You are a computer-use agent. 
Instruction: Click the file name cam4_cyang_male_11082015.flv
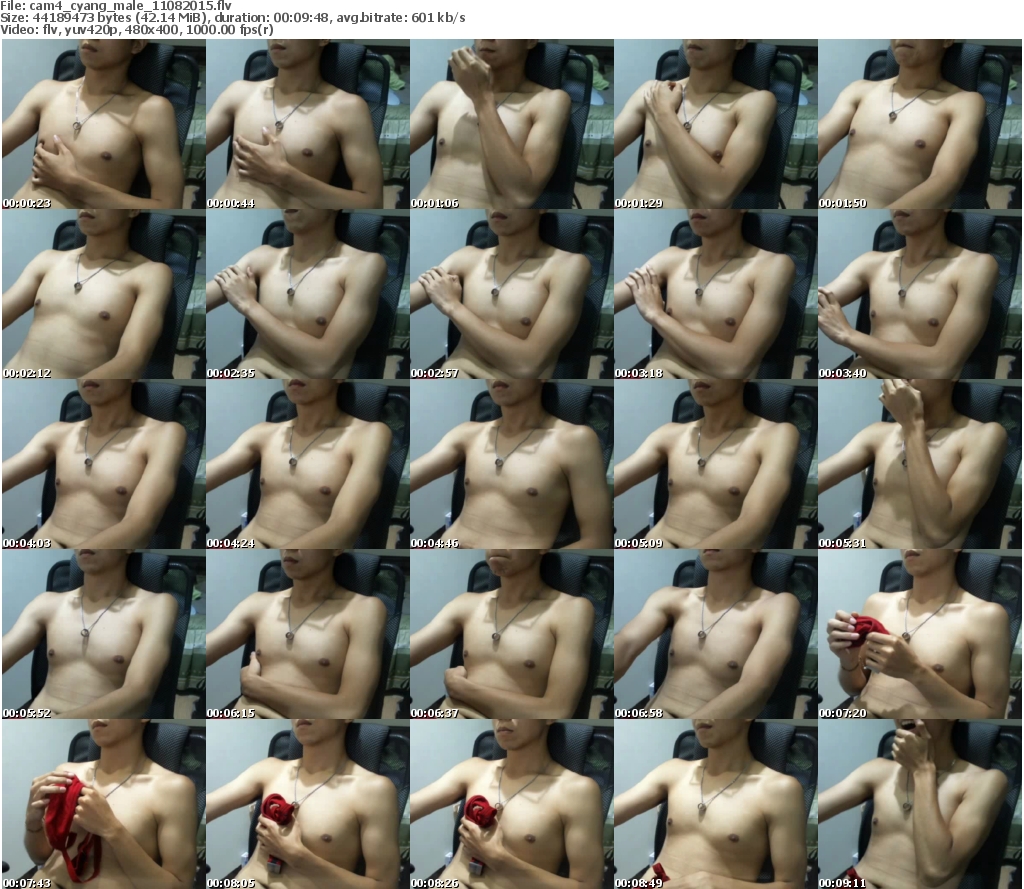click(131, 6)
